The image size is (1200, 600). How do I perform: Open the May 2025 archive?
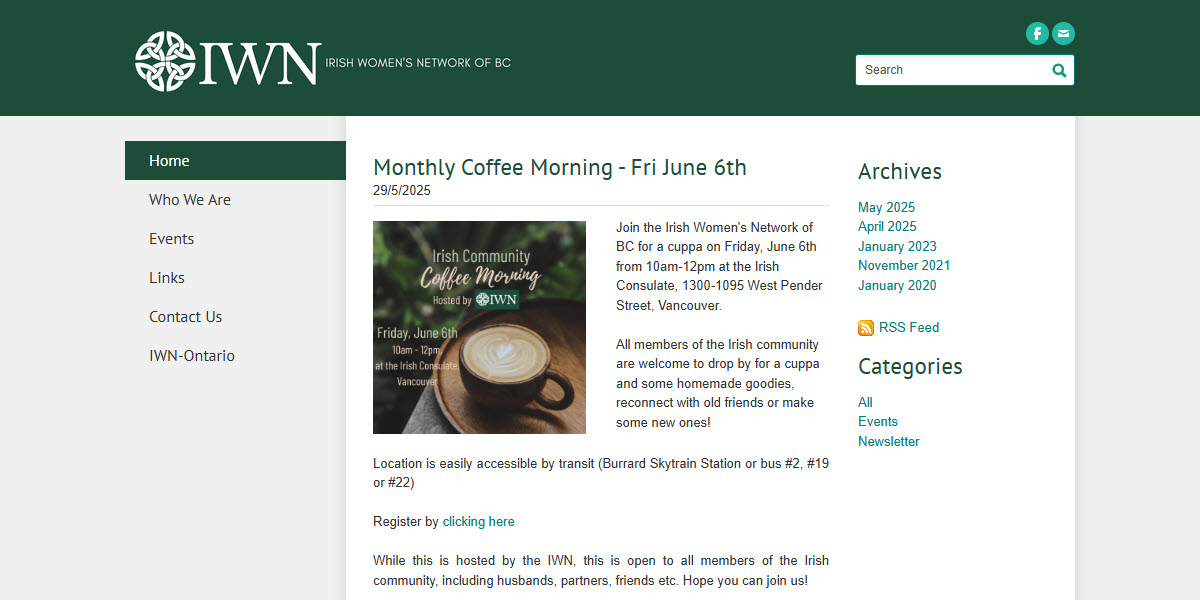pos(886,207)
